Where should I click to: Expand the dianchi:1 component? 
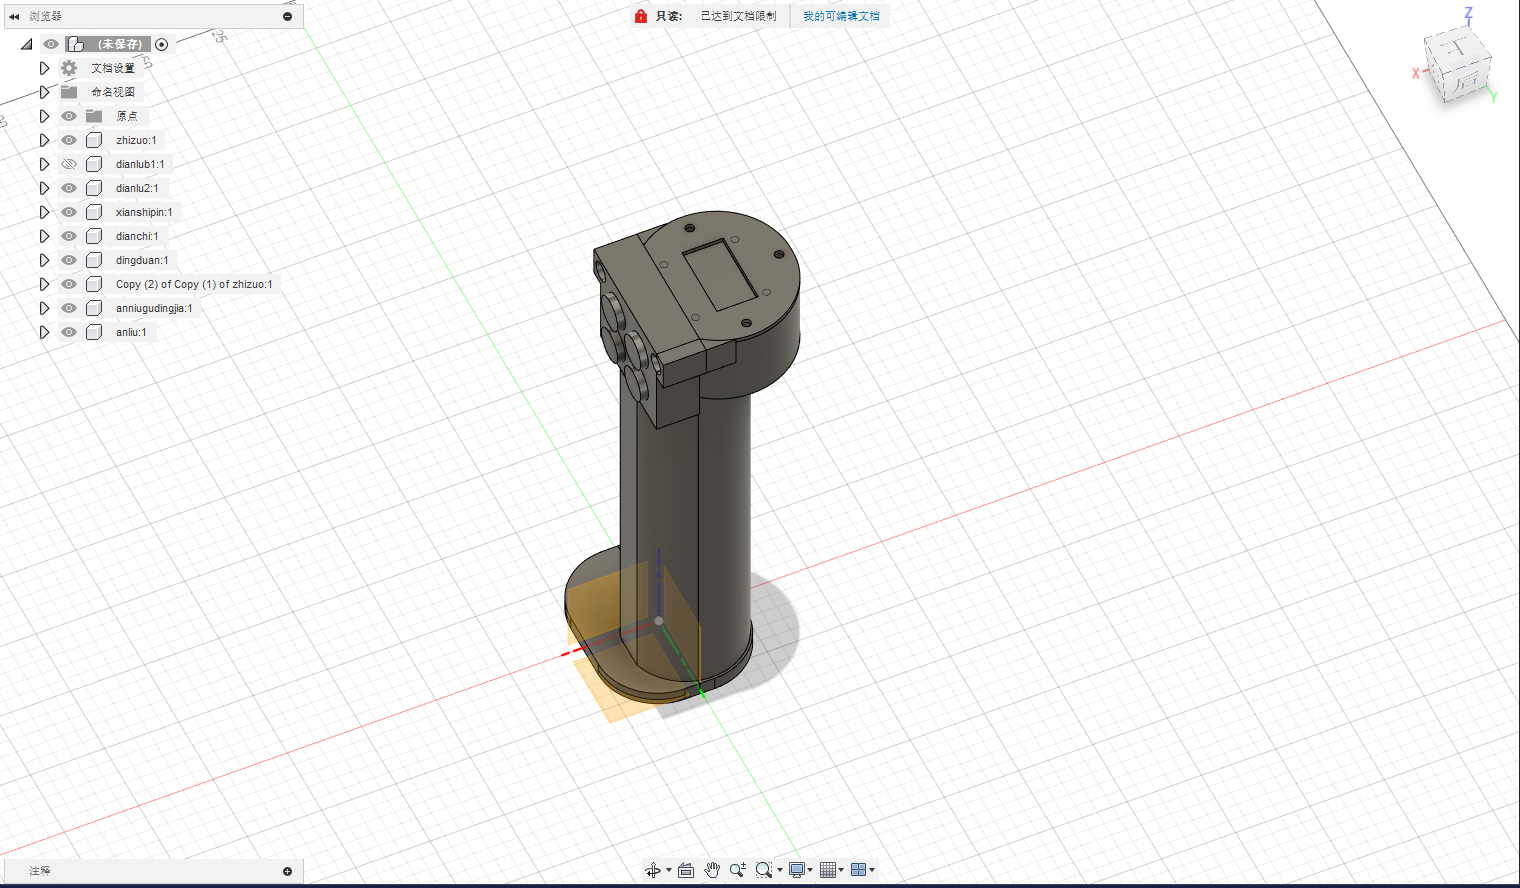[44, 236]
